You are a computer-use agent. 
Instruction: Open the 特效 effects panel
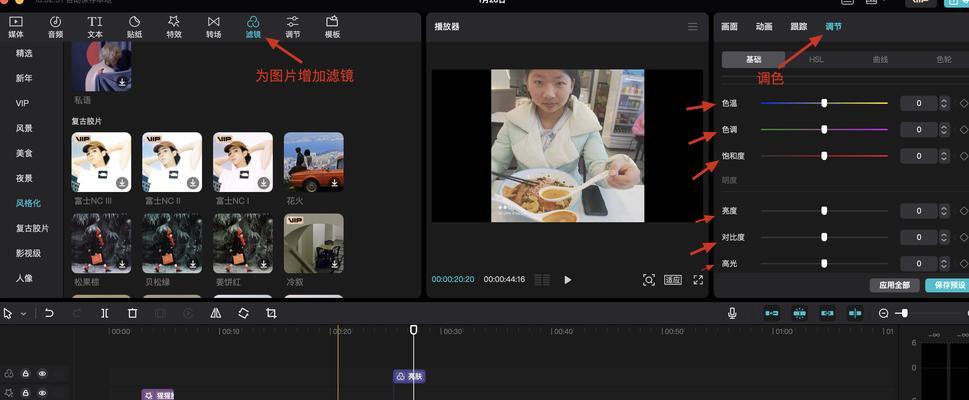[174, 27]
